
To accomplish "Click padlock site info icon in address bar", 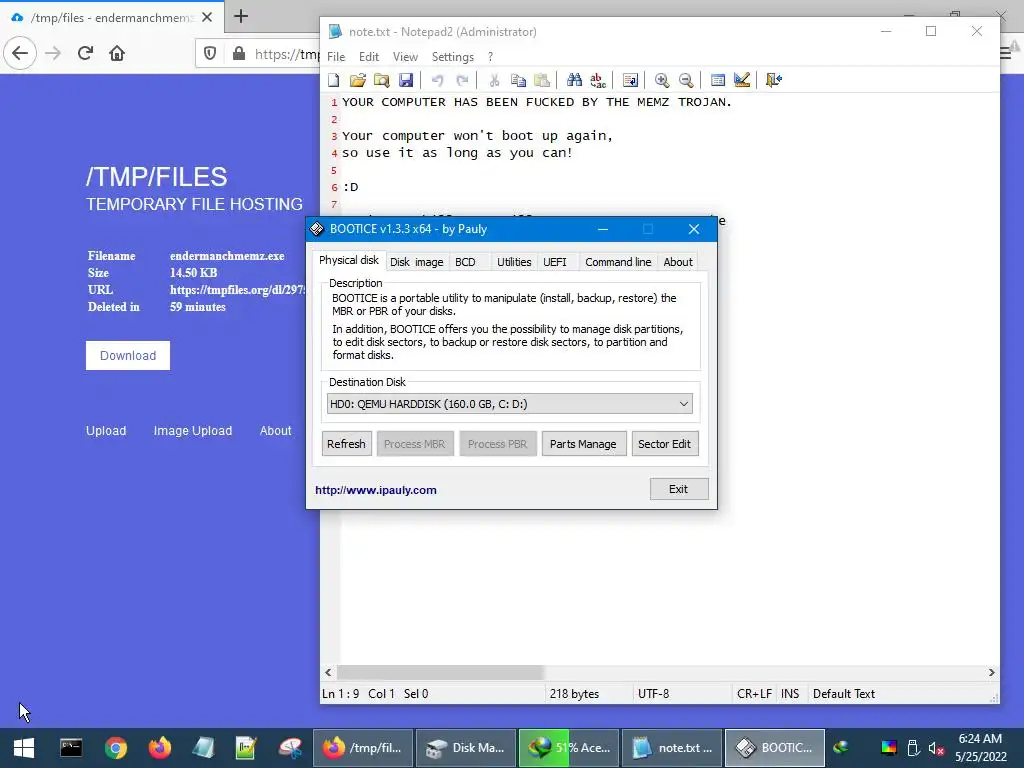I will [239, 53].
